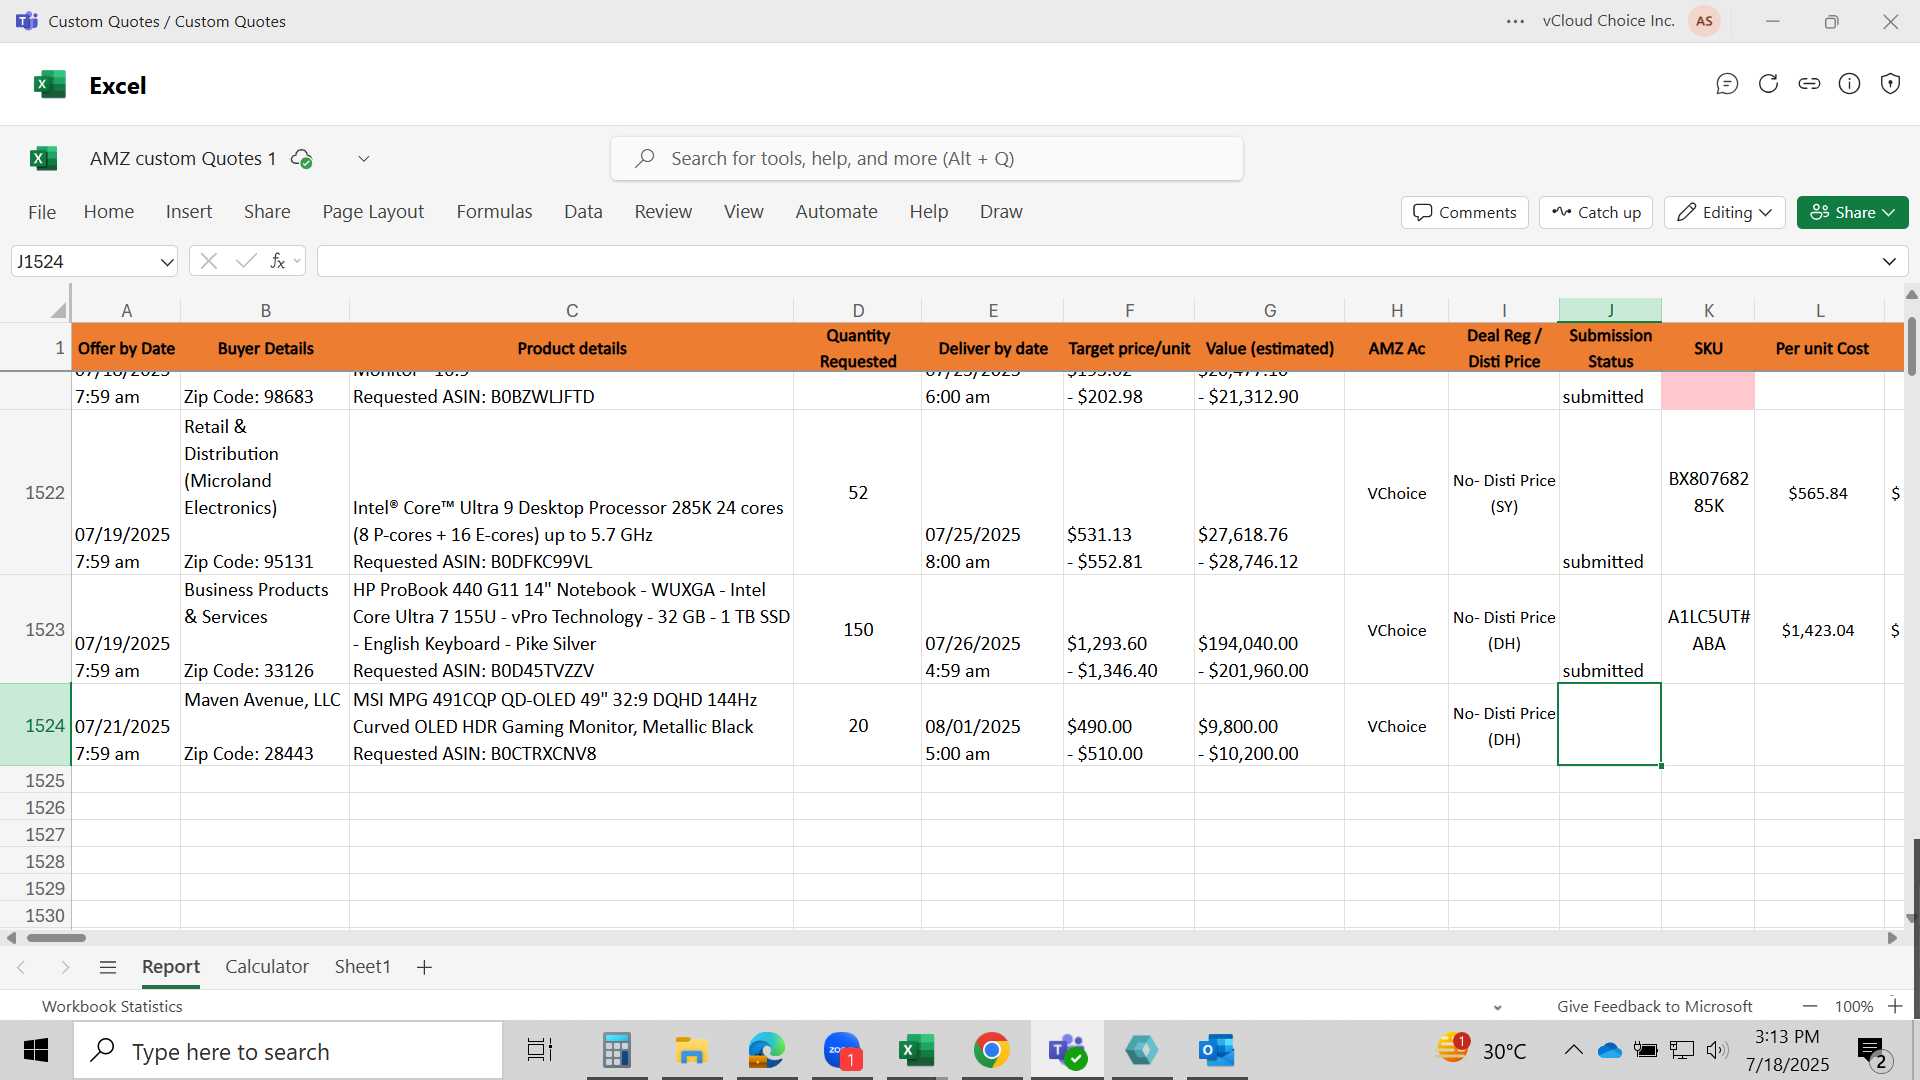Expand the file name dropdown chevron
Viewport: 1920px width, 1080px height.
point(364,159)
